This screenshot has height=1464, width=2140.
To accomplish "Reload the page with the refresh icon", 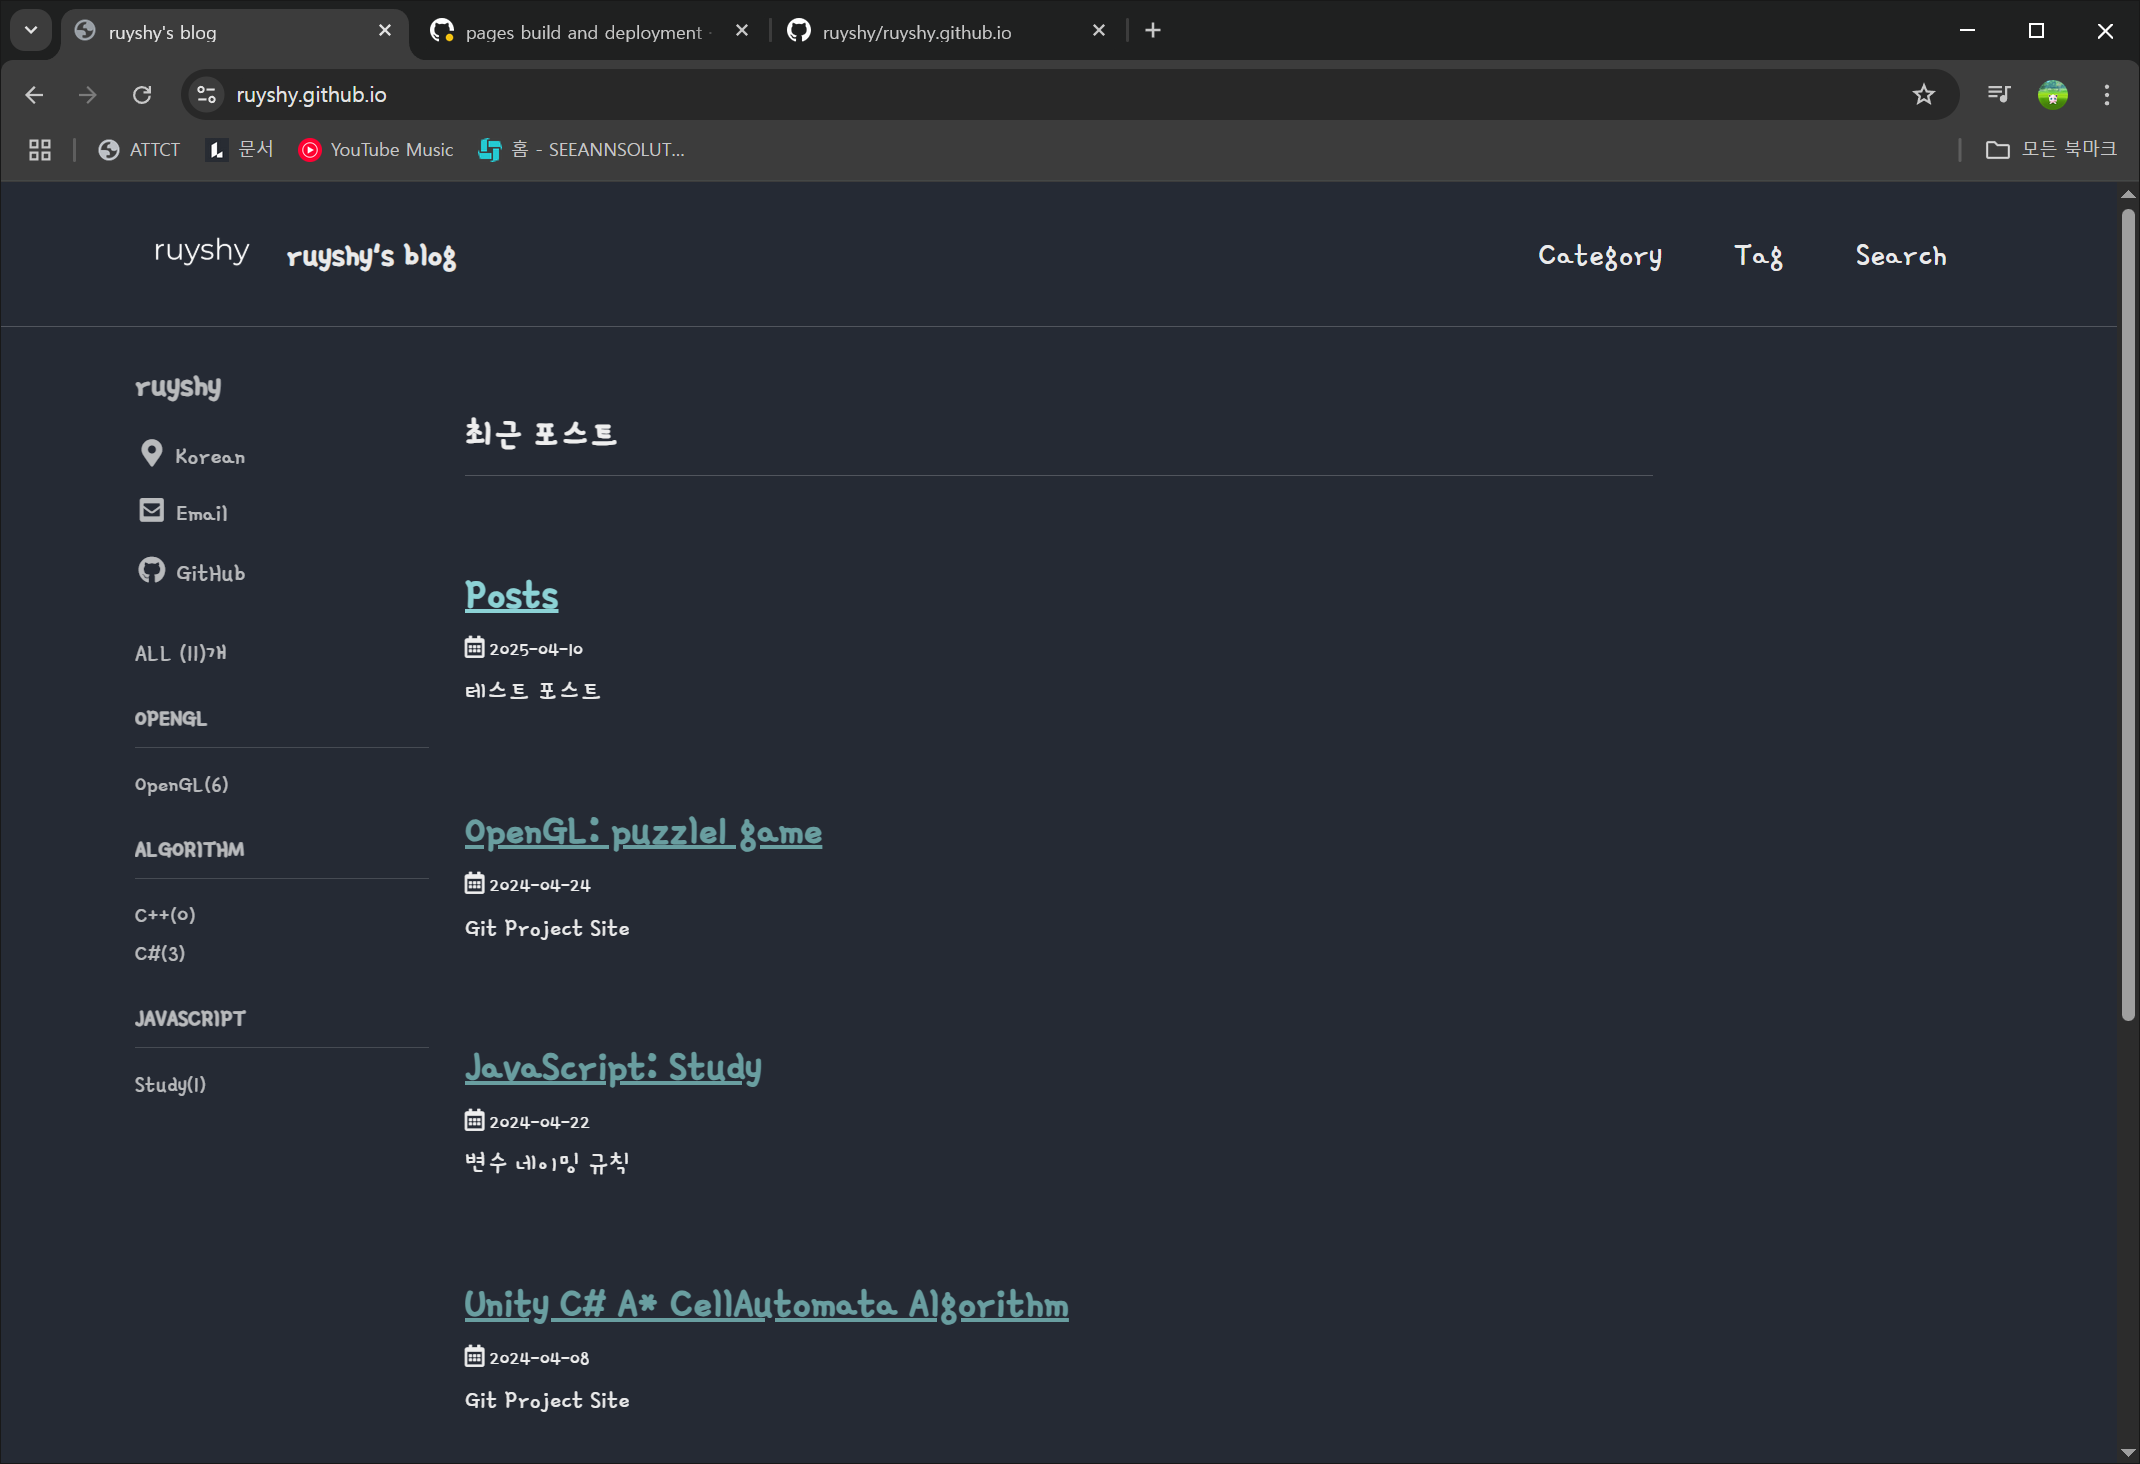I will pyautogui.click(x=142, y=94).
